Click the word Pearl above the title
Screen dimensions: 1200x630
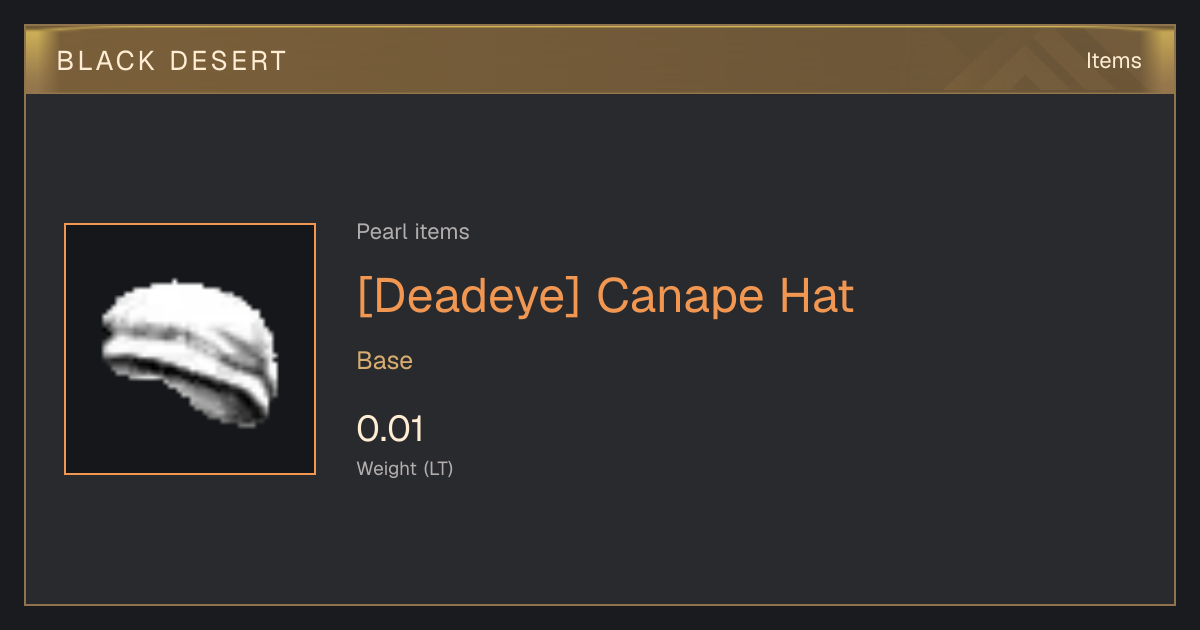(379, 232)
